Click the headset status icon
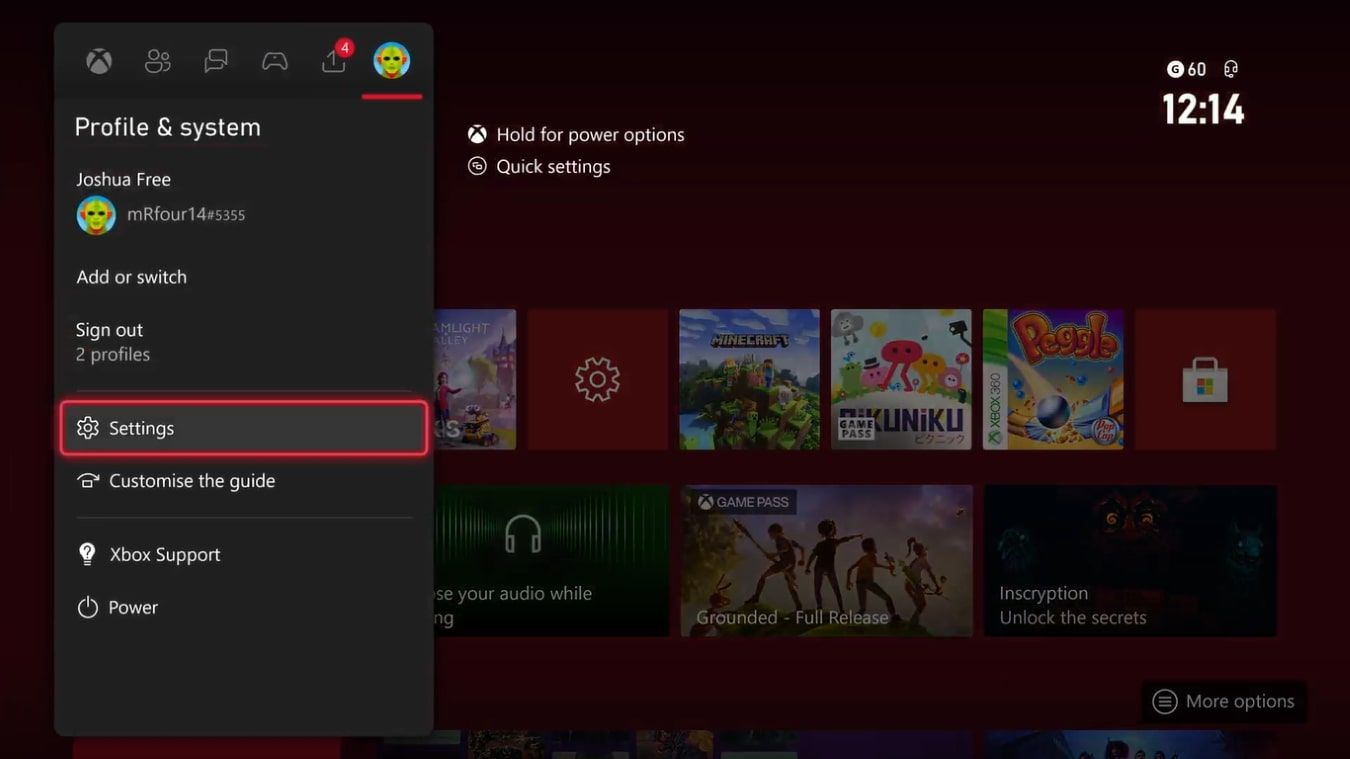Image resolution: width=1350 pixels, height=759 pixels. [1231, 69]
